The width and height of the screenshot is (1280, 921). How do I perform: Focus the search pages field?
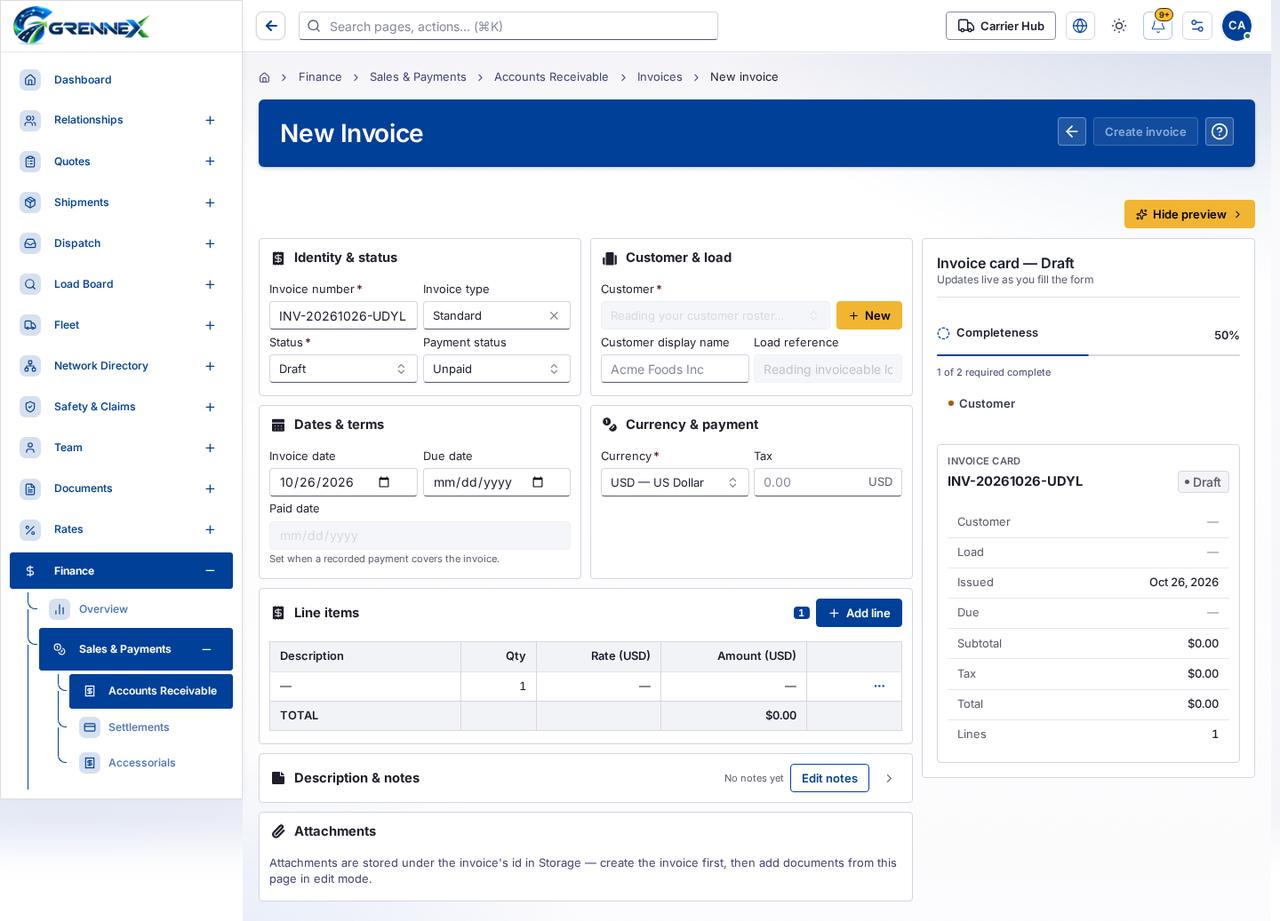tap(508, 26)
